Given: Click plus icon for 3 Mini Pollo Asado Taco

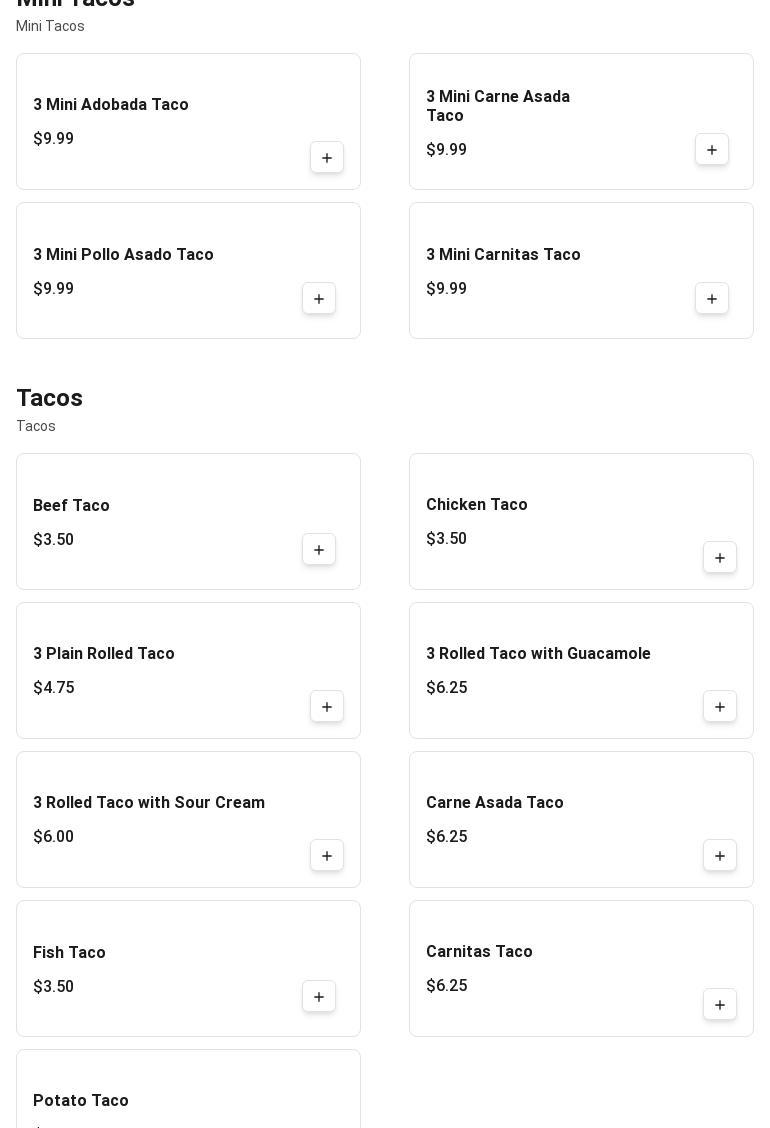Looking at the screenshot, I should 319,299.
